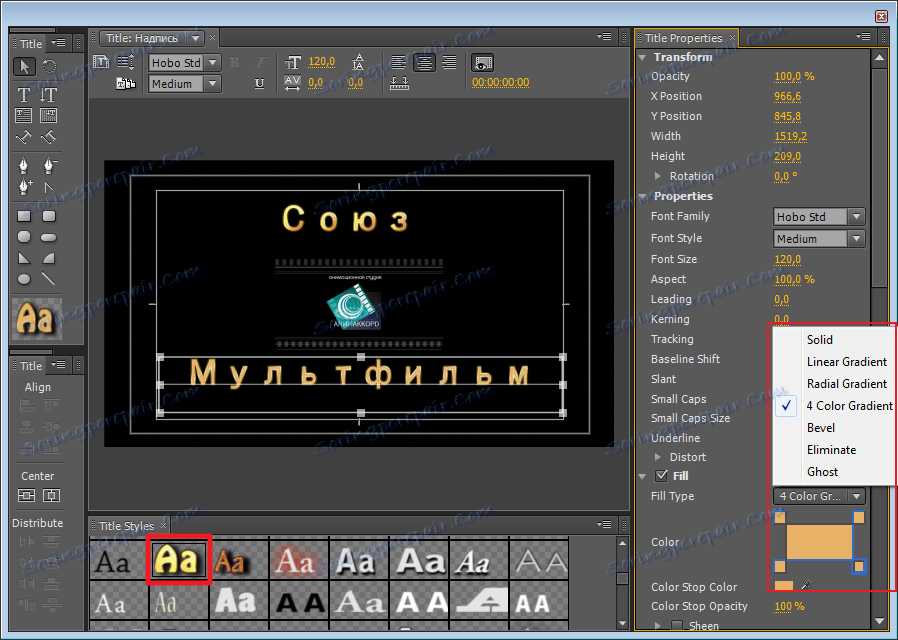Enable the Sheen checkbox

pos(676,626)
